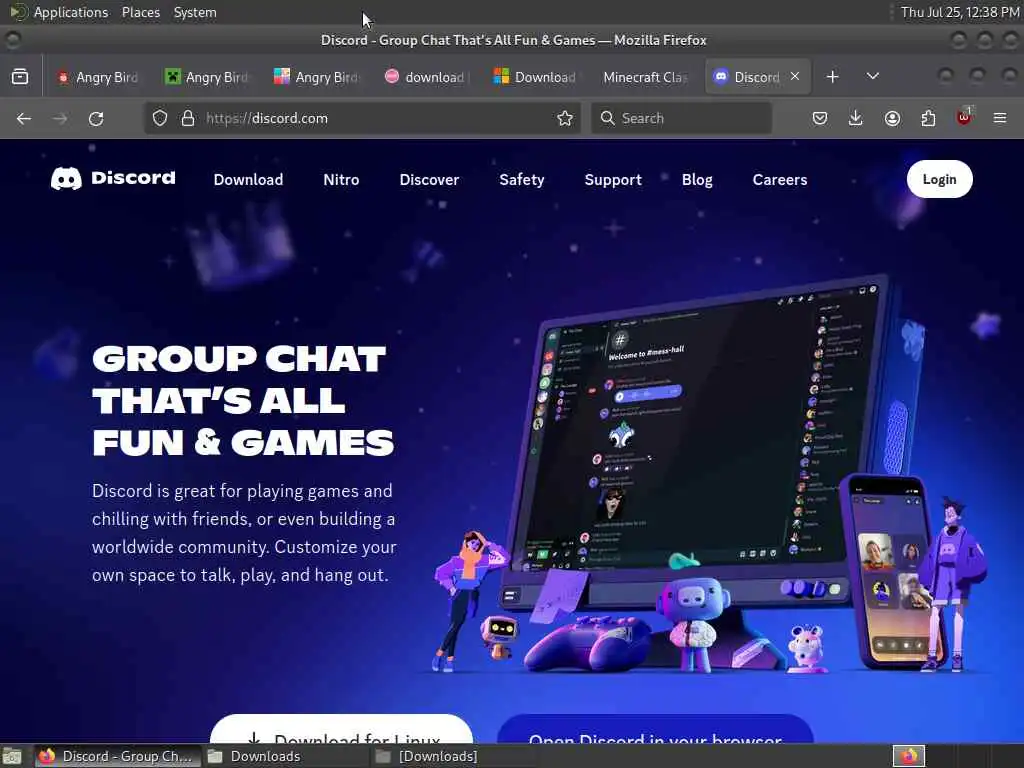Show site security info via padlock icon
1024x768 pixels.
point(188,118)
